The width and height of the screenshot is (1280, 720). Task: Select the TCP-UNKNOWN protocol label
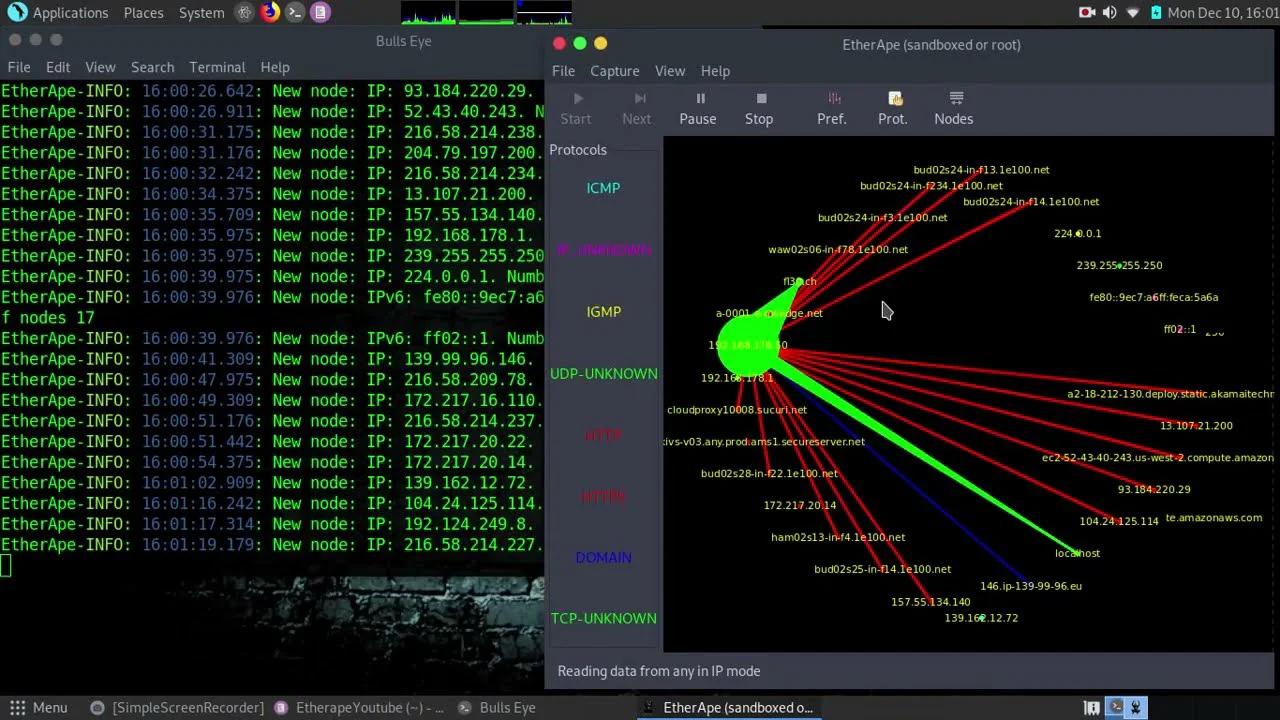pos(603,618)
